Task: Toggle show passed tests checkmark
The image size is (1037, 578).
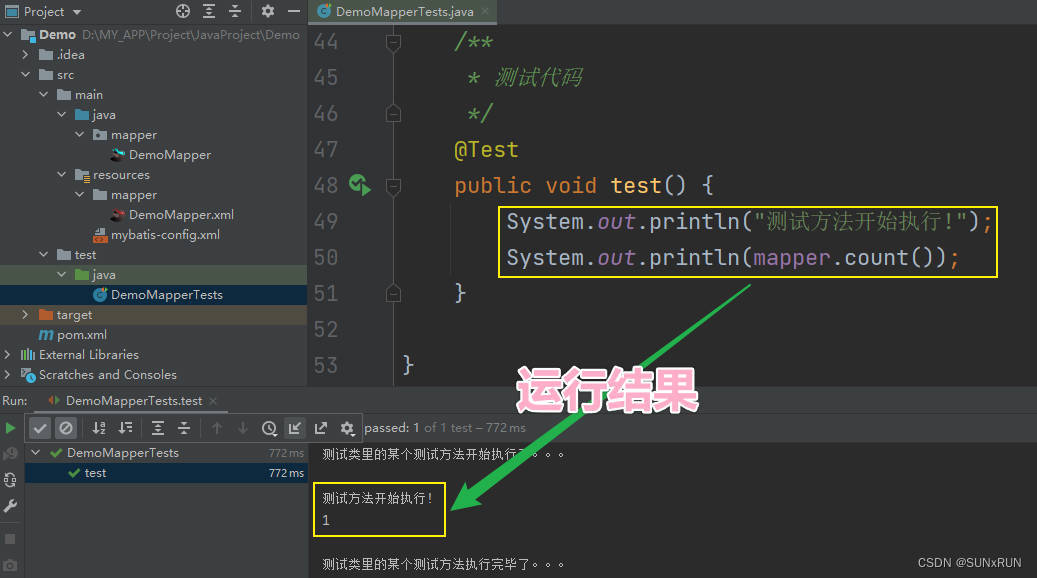Action: tap(40, 428)
